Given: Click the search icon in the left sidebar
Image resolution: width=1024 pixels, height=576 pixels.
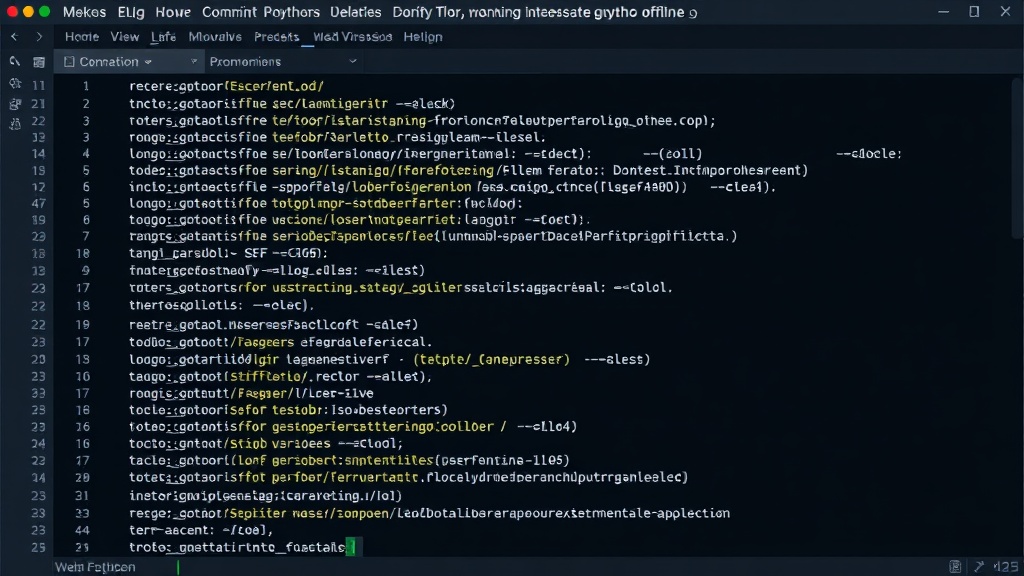Looking at the screenshot, I should (14, 61).
